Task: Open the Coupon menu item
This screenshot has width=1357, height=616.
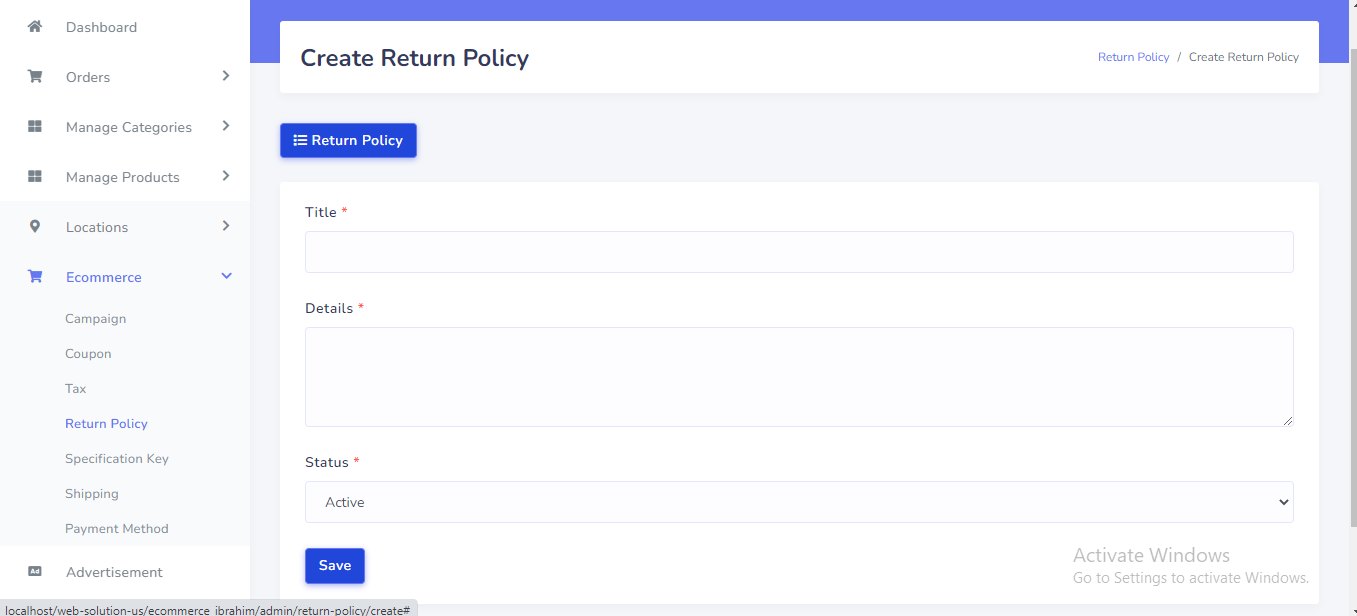Action: (88, 354)
